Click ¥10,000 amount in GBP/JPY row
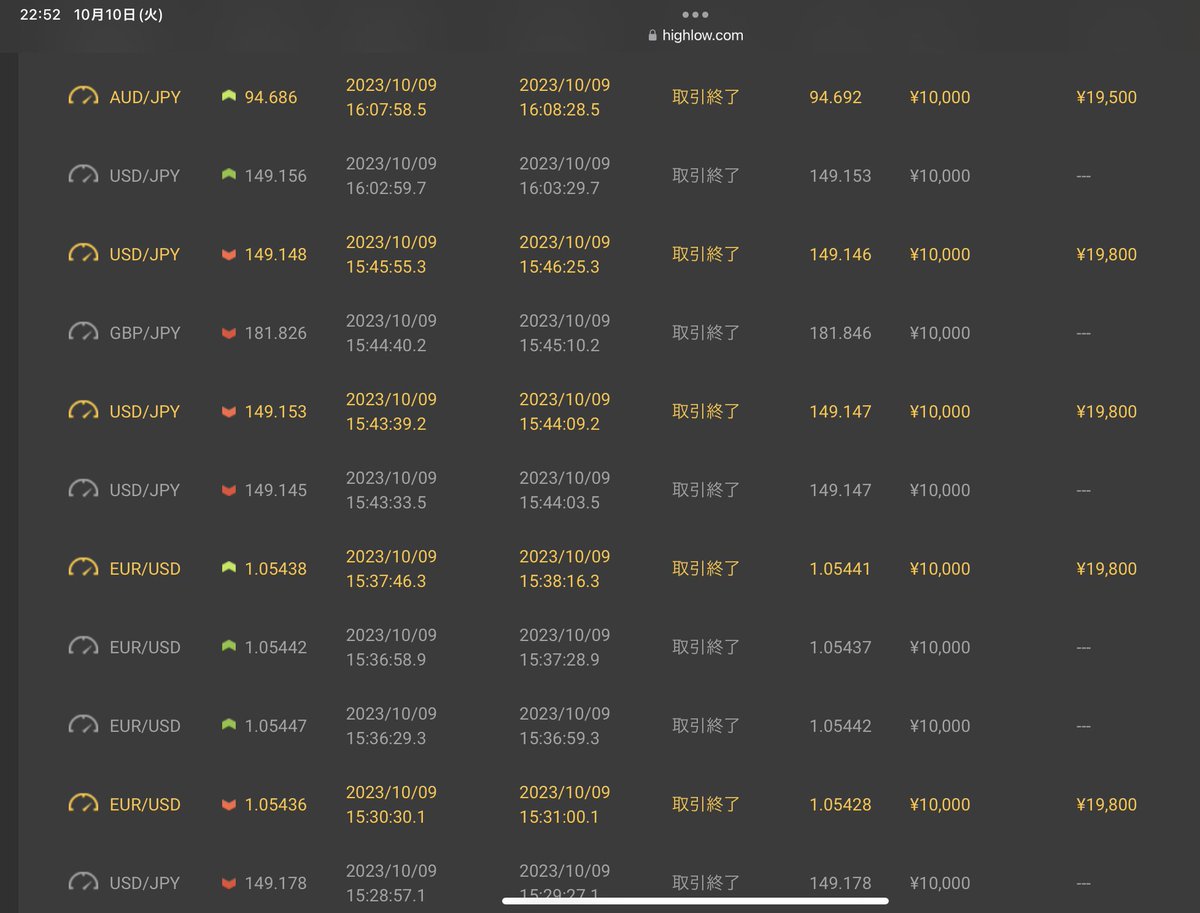The width and height of the screenshot is (1200, 913). click(940, 333)
